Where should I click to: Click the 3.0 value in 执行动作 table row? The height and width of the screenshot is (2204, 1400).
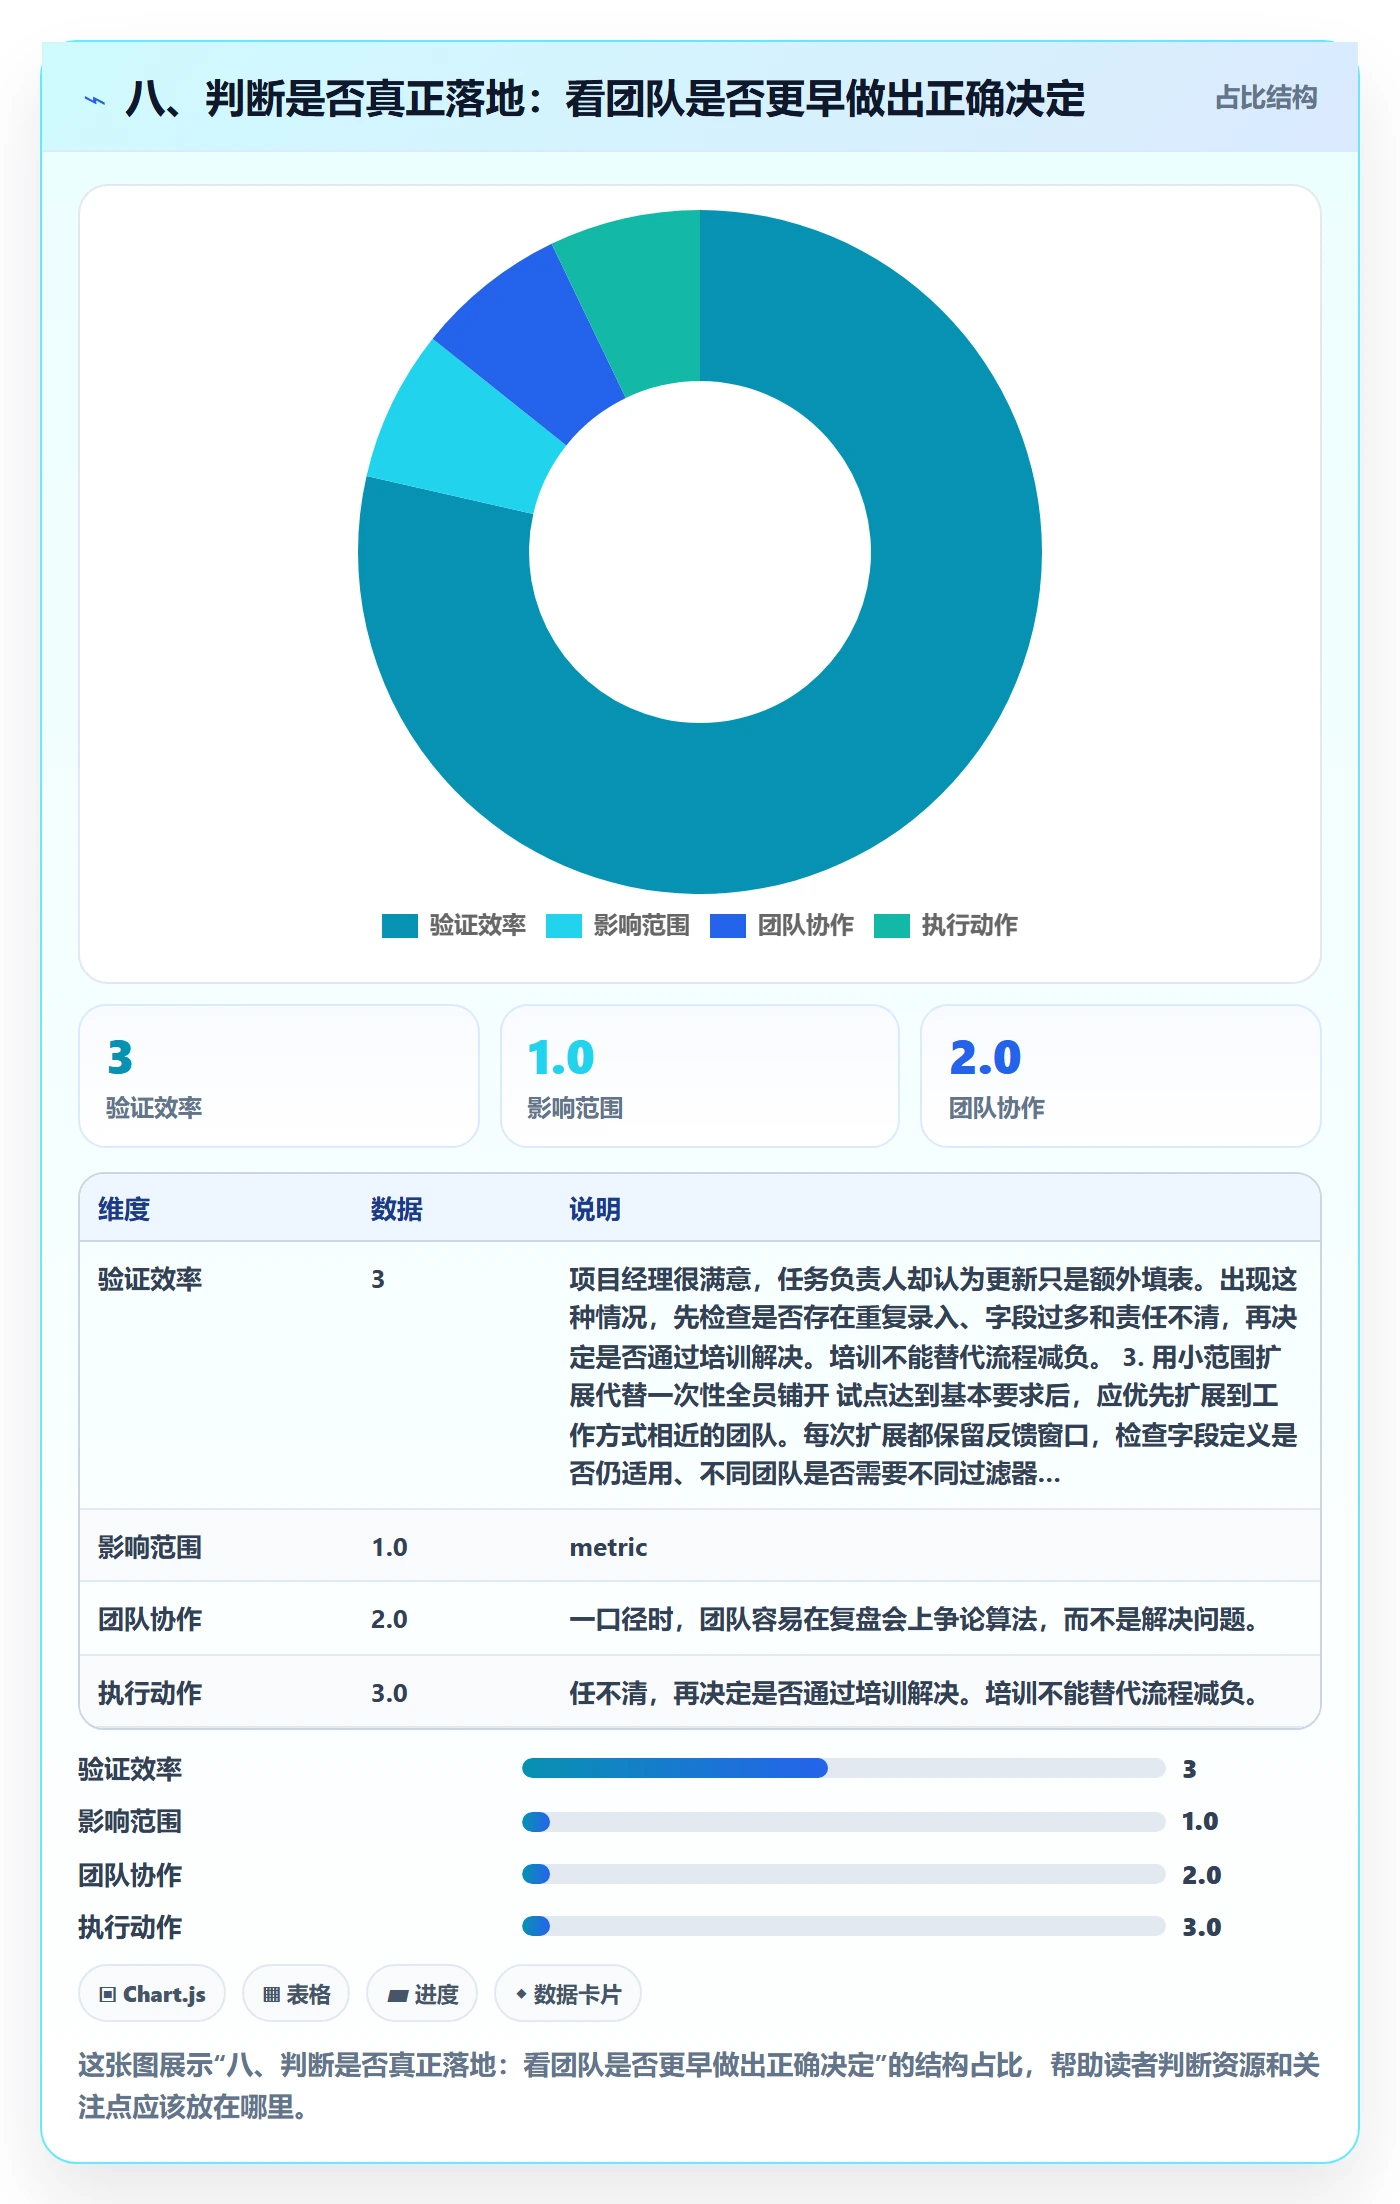pos(389,1693)
